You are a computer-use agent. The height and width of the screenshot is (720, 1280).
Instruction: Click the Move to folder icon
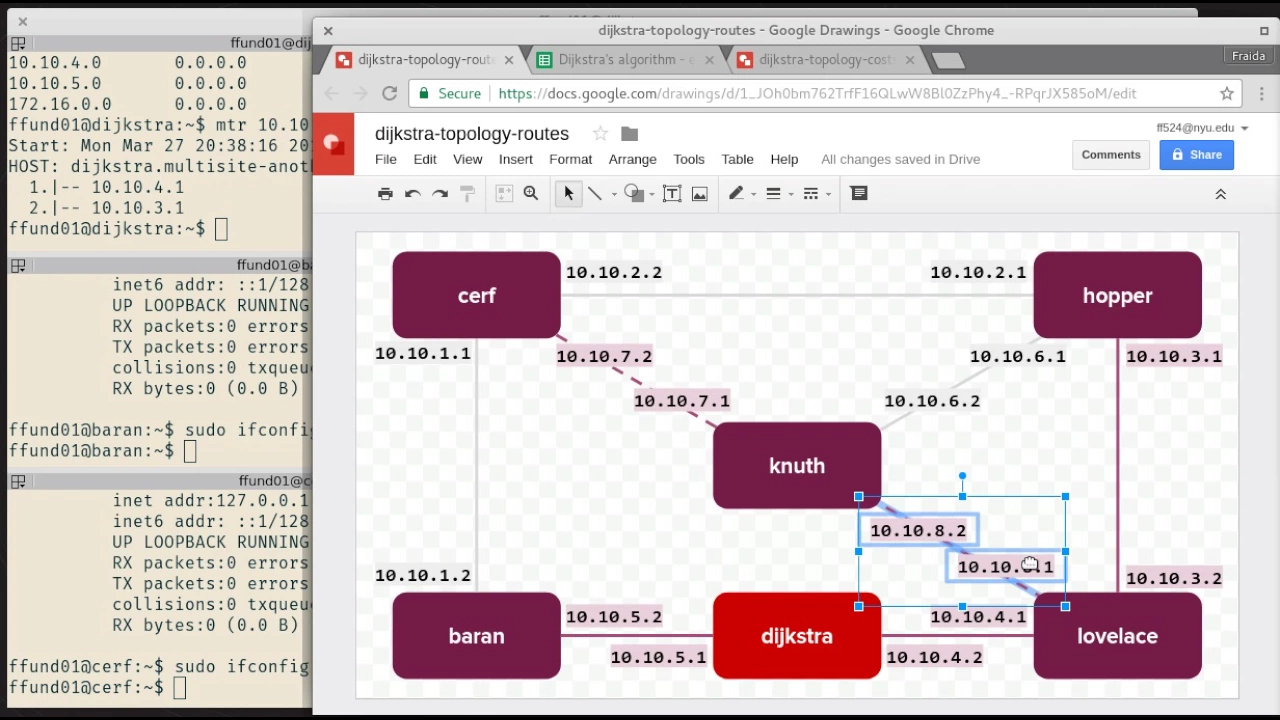pos(629,134)
